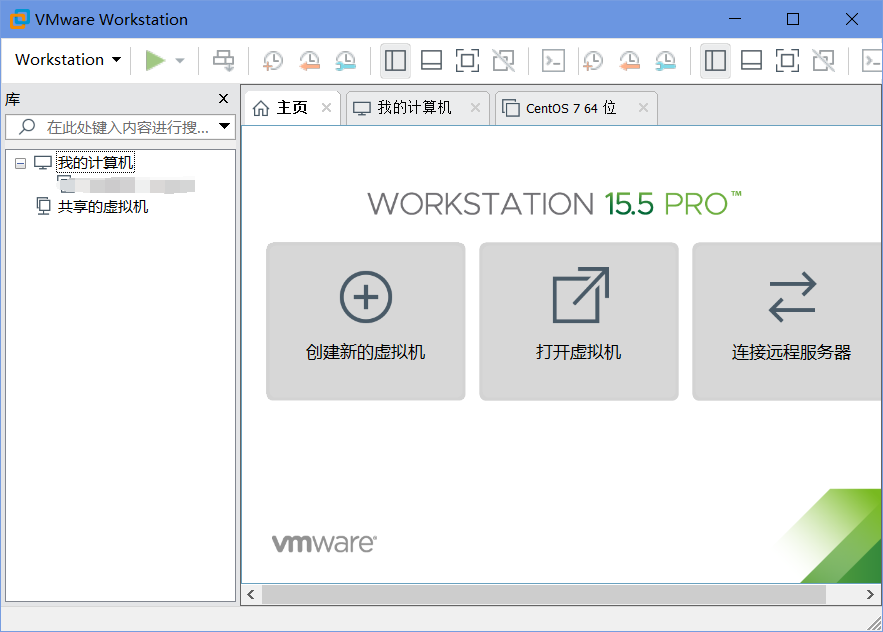883x632 pixels.
Task: Enter full screen mode via the toolbar icon
Action: 467,60
